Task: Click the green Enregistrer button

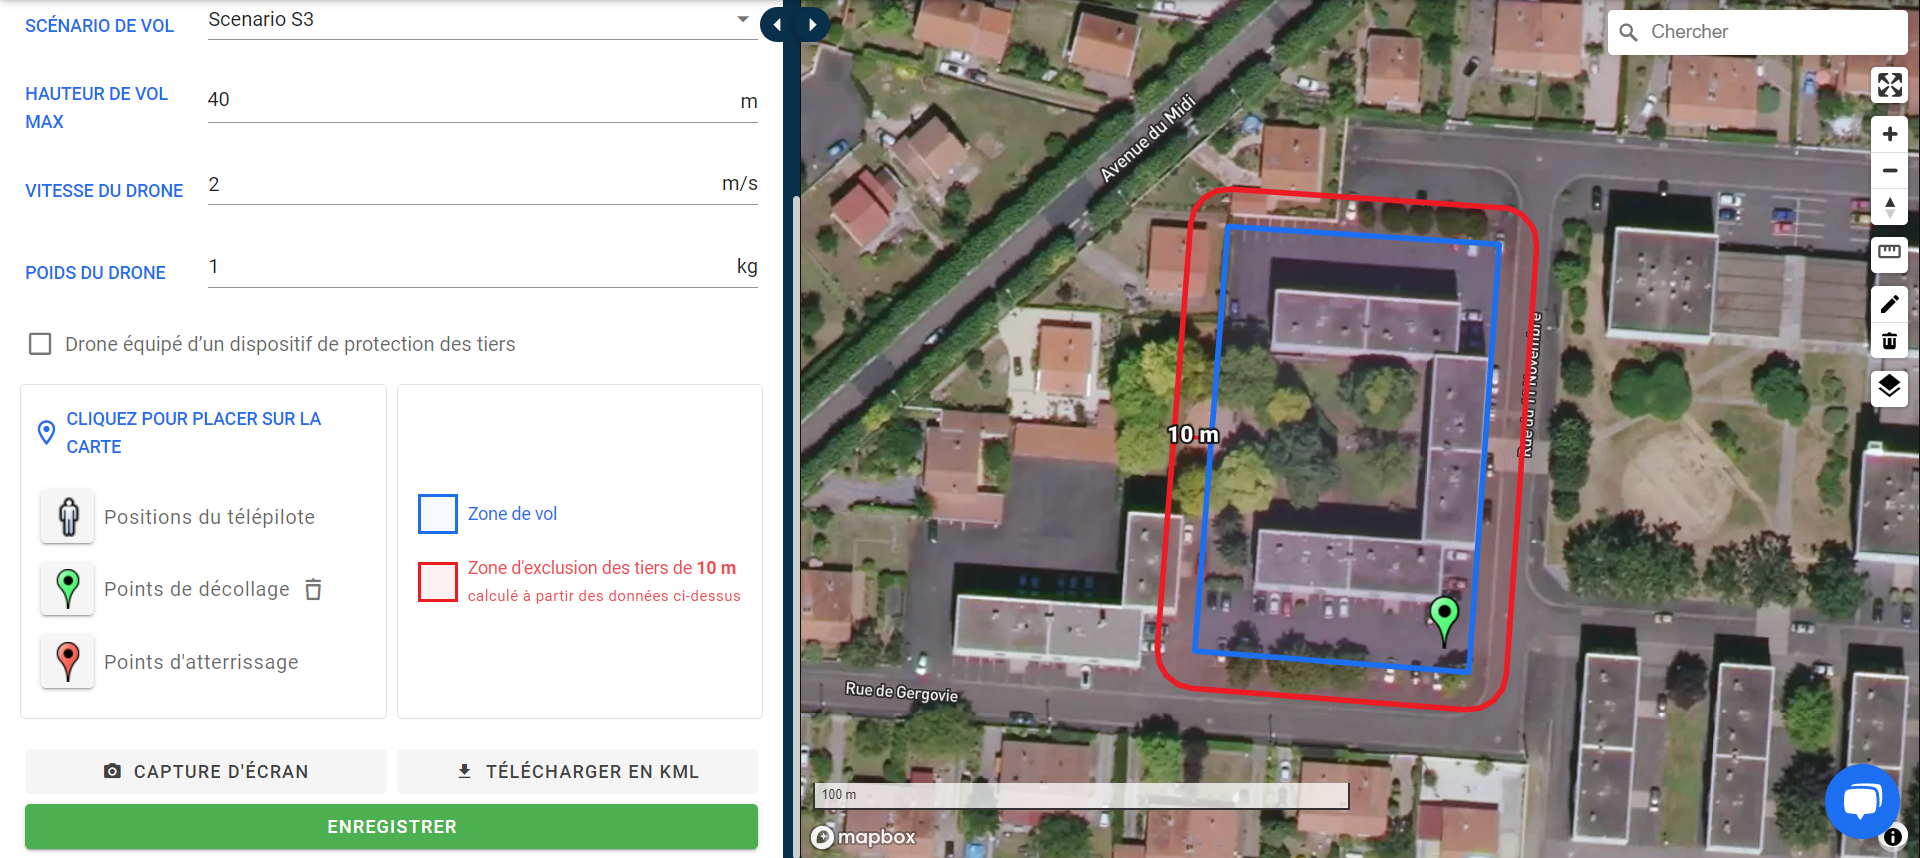Action: (x=391, y=827)
